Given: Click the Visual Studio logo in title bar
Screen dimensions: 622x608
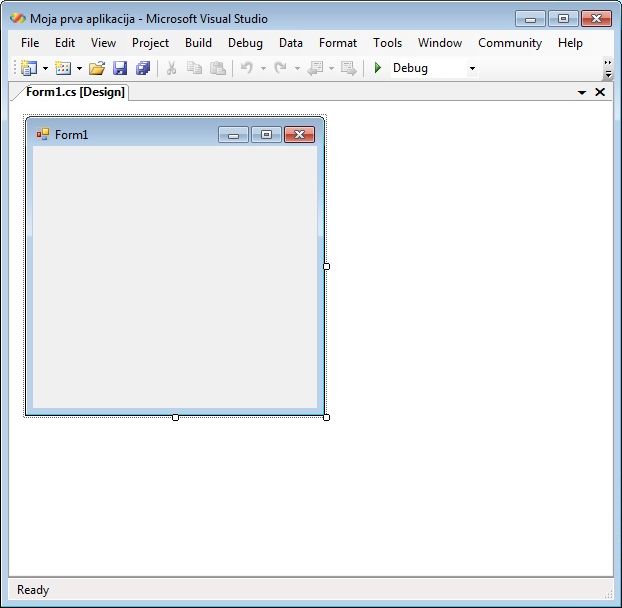Looking at the screenshot, I should tap(18, 18).
